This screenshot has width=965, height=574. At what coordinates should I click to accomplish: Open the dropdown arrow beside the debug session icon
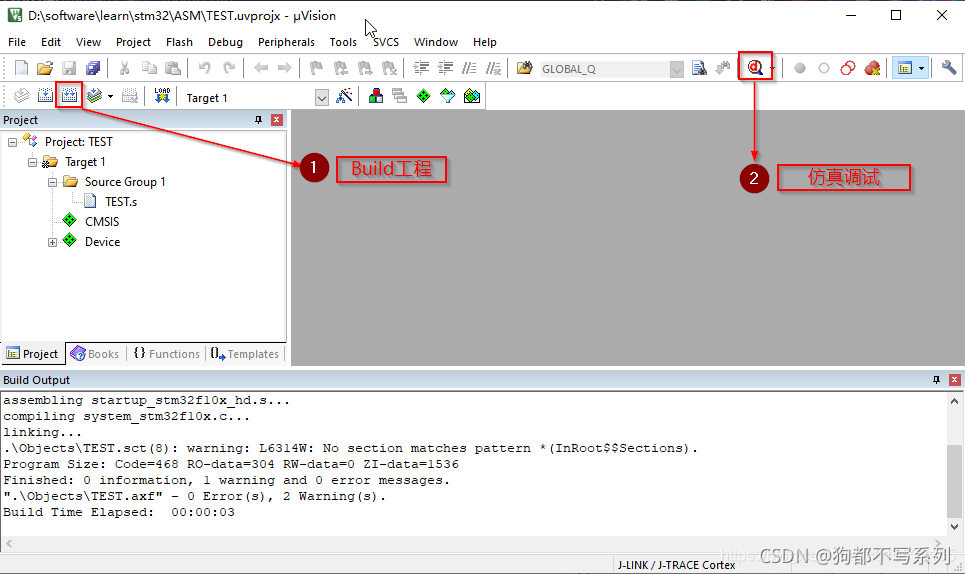[772, 68]
